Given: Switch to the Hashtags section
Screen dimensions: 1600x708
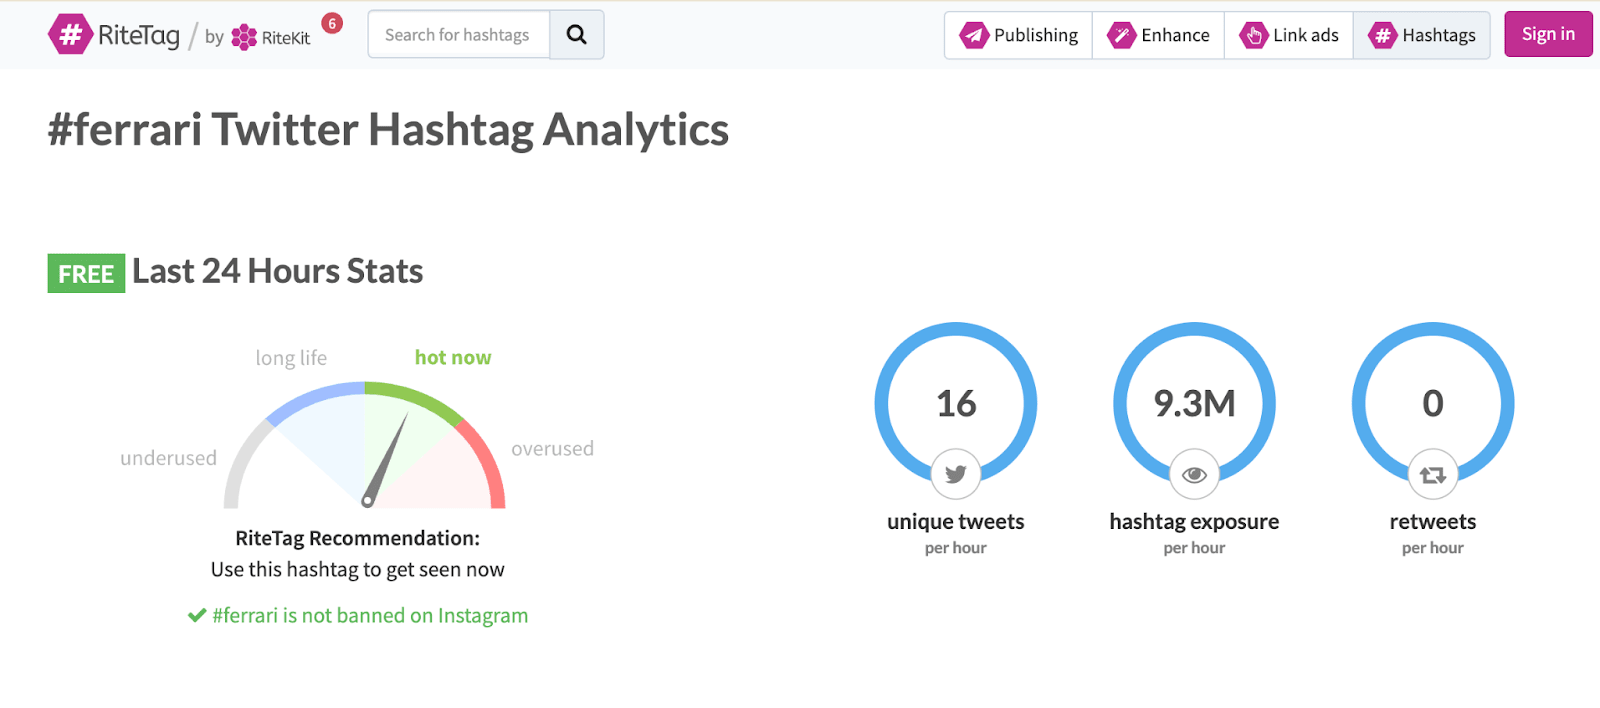Looking at the screenshot, I should (1422, 34).
